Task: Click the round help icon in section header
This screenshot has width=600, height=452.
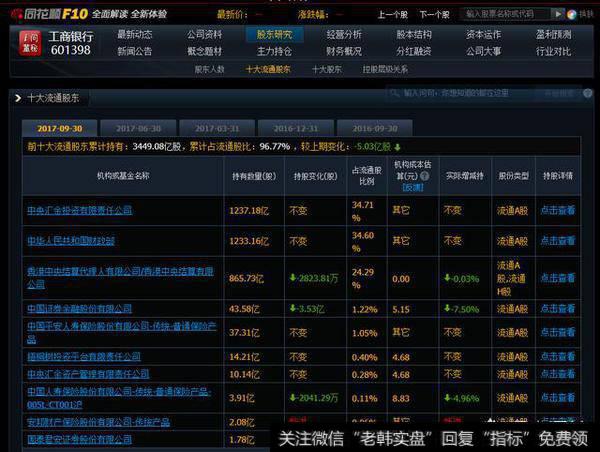Action: (588, 93)
